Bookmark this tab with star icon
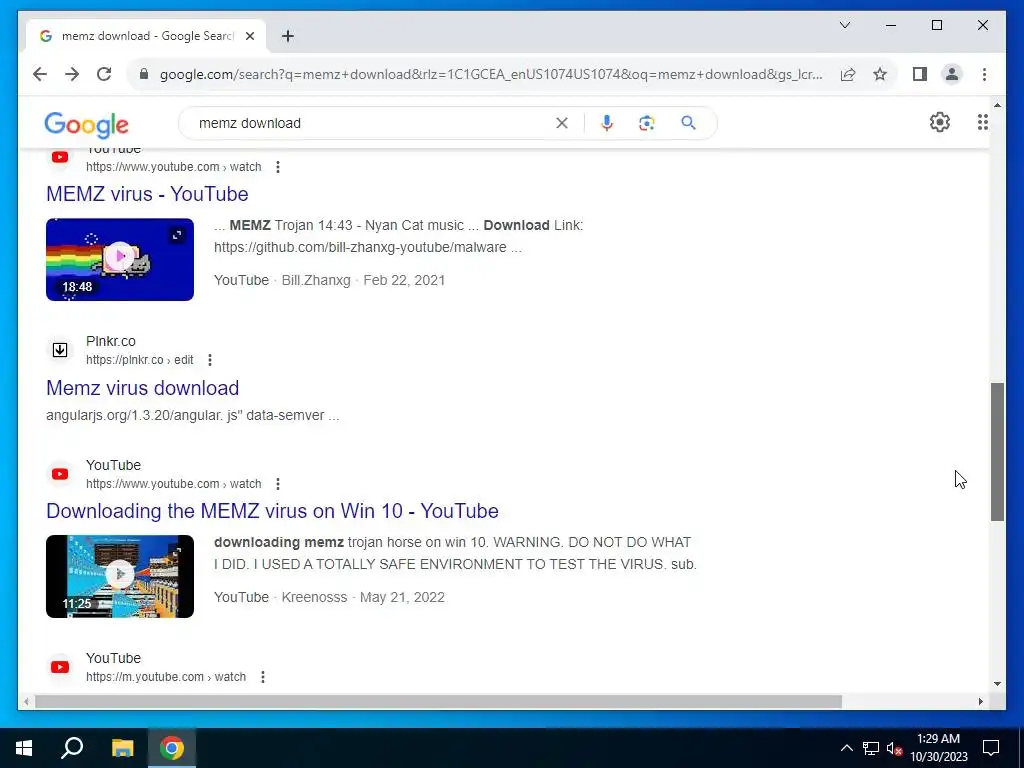 [x=880, y=74]
